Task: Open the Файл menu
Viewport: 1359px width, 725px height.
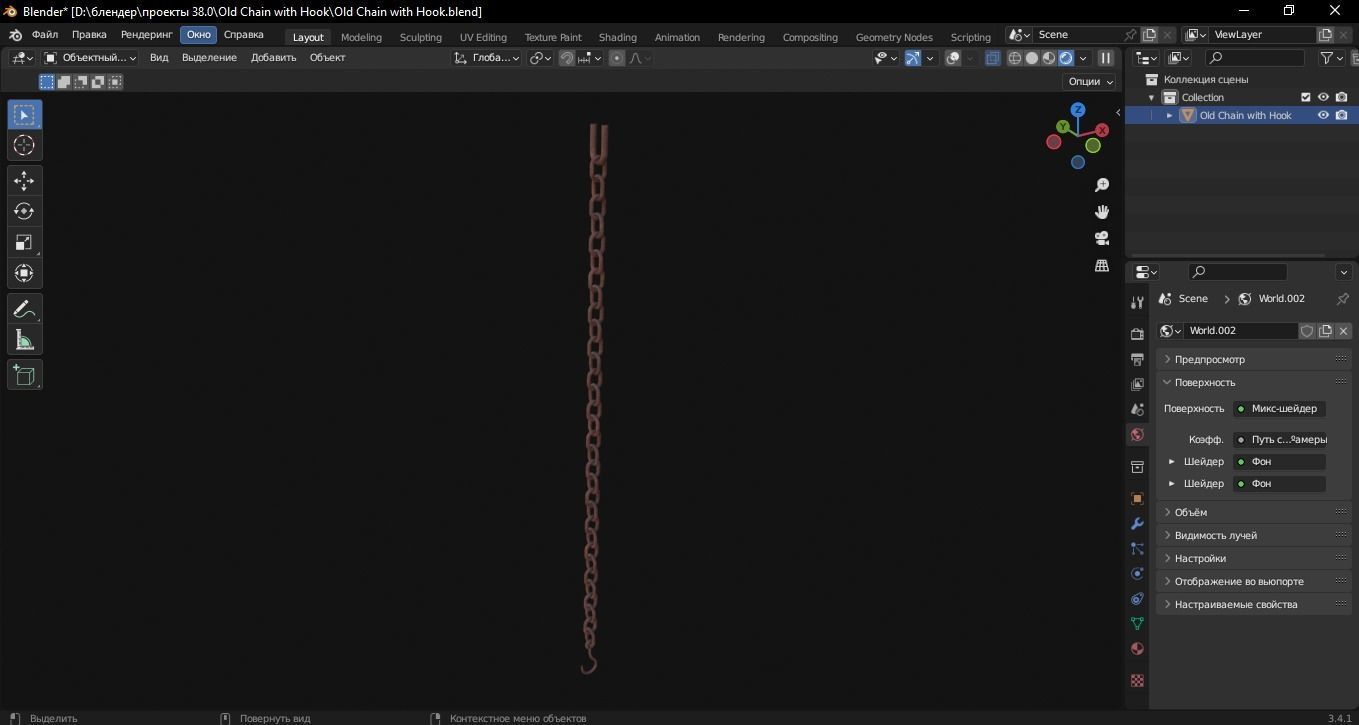Action: coord(45,34)
